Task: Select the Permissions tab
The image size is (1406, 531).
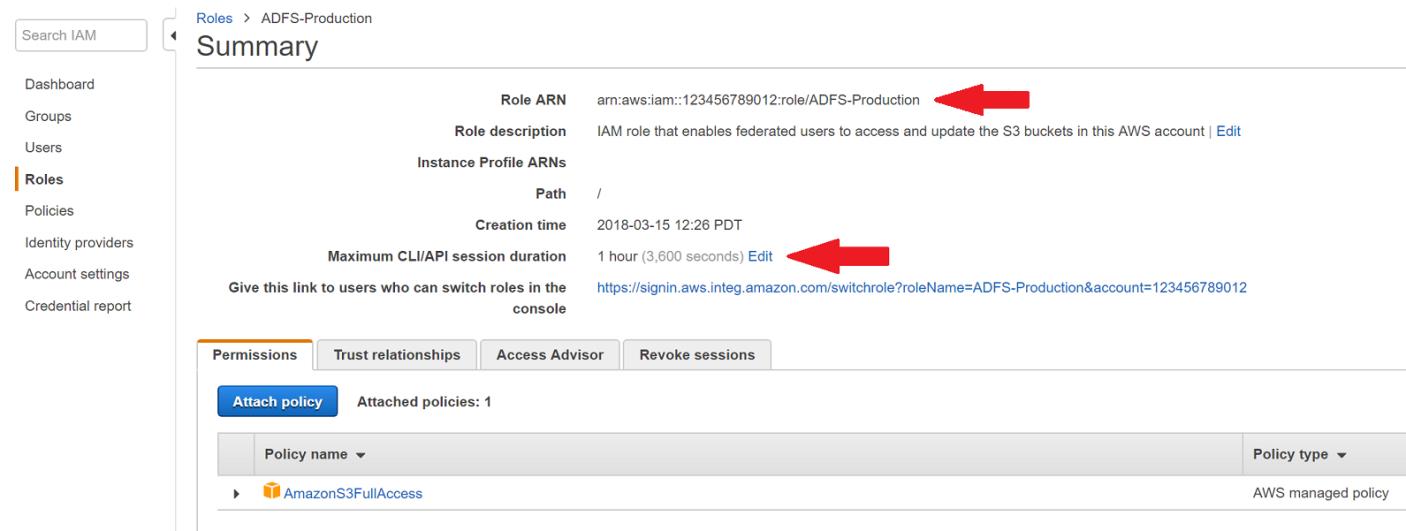Action: coord(255,355)
